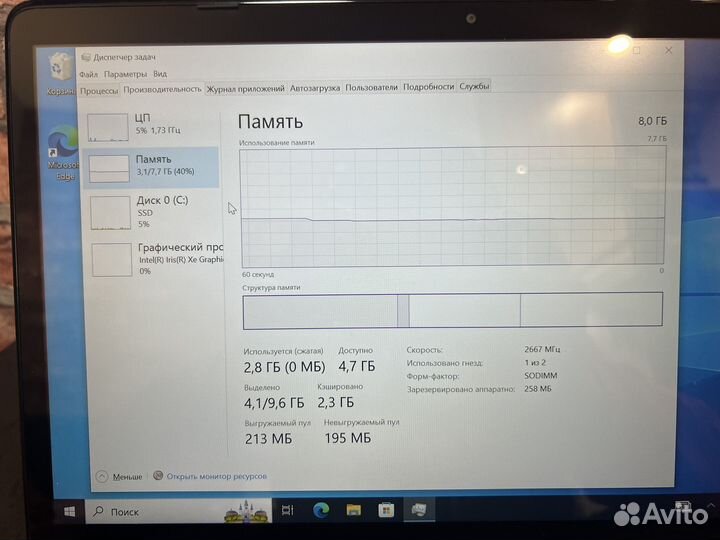Close the Task Manager window

click(x=669, y=51)
